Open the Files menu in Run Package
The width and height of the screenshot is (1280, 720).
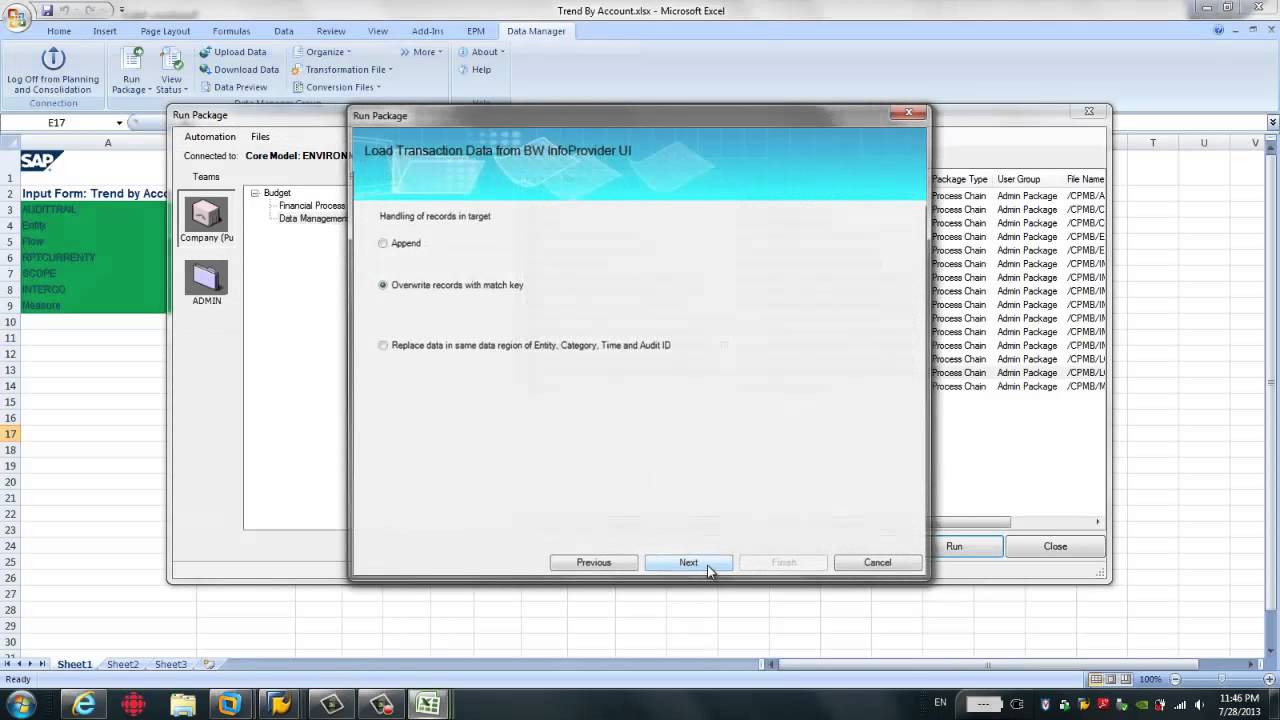260,137
